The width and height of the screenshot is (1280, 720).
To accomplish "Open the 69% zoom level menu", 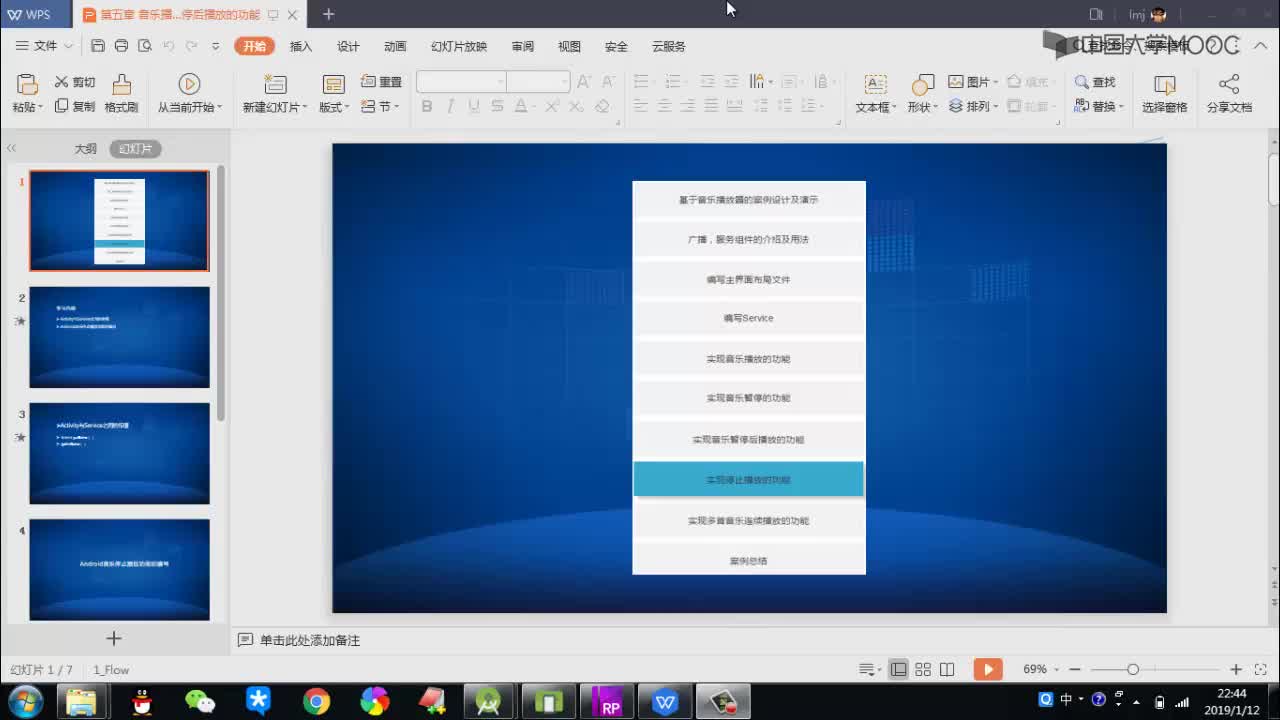I will click(1040, 669).
